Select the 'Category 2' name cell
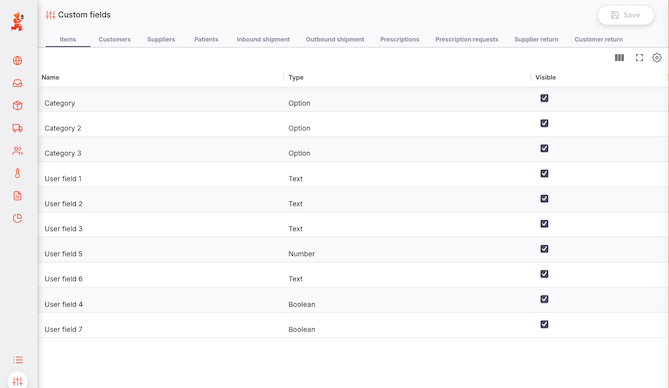Viewport: 669px width, 388px height. tap(63, 128)
